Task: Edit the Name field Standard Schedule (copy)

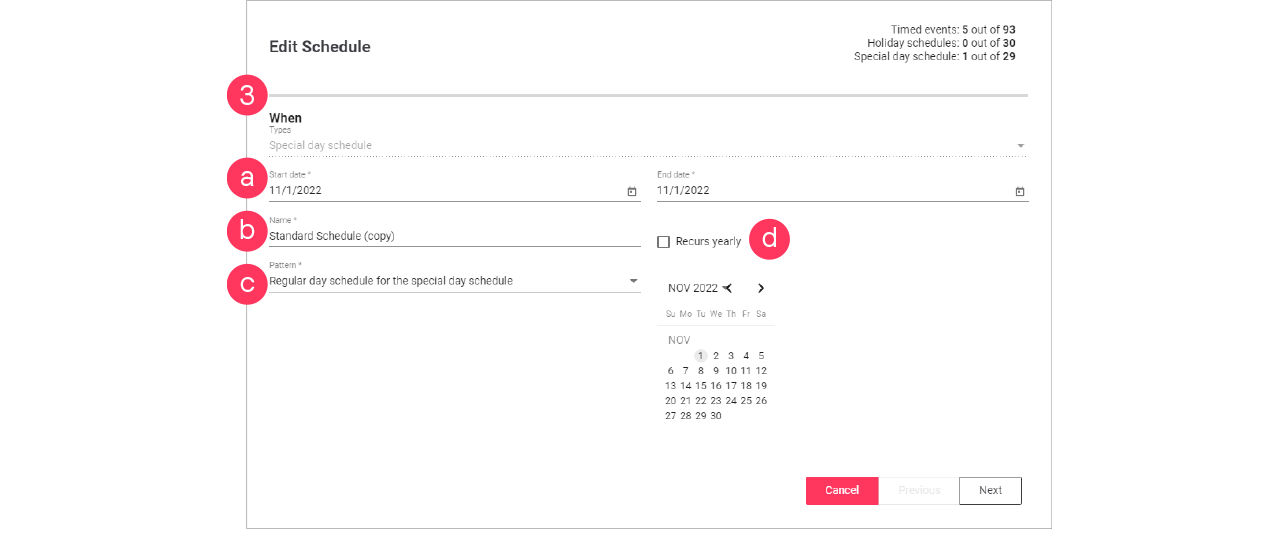Action: coord(455,237)
